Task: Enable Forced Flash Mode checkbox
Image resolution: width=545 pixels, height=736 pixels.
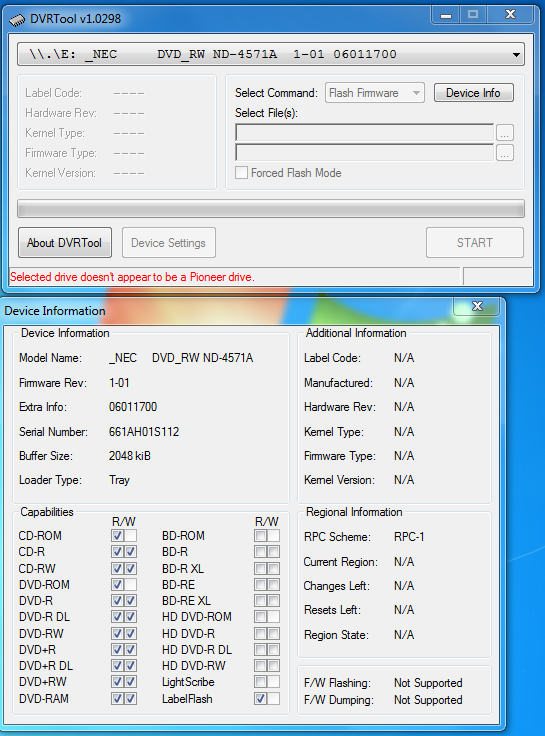Action: 241,173
